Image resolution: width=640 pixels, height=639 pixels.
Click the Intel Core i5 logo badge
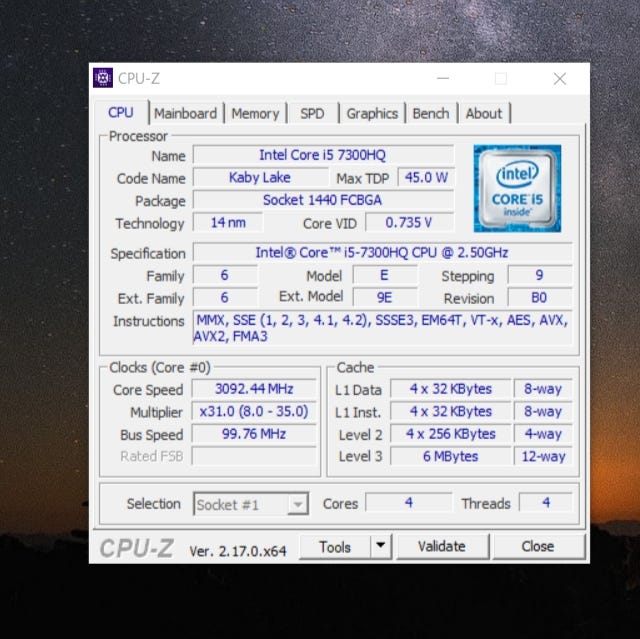(516, 188)
